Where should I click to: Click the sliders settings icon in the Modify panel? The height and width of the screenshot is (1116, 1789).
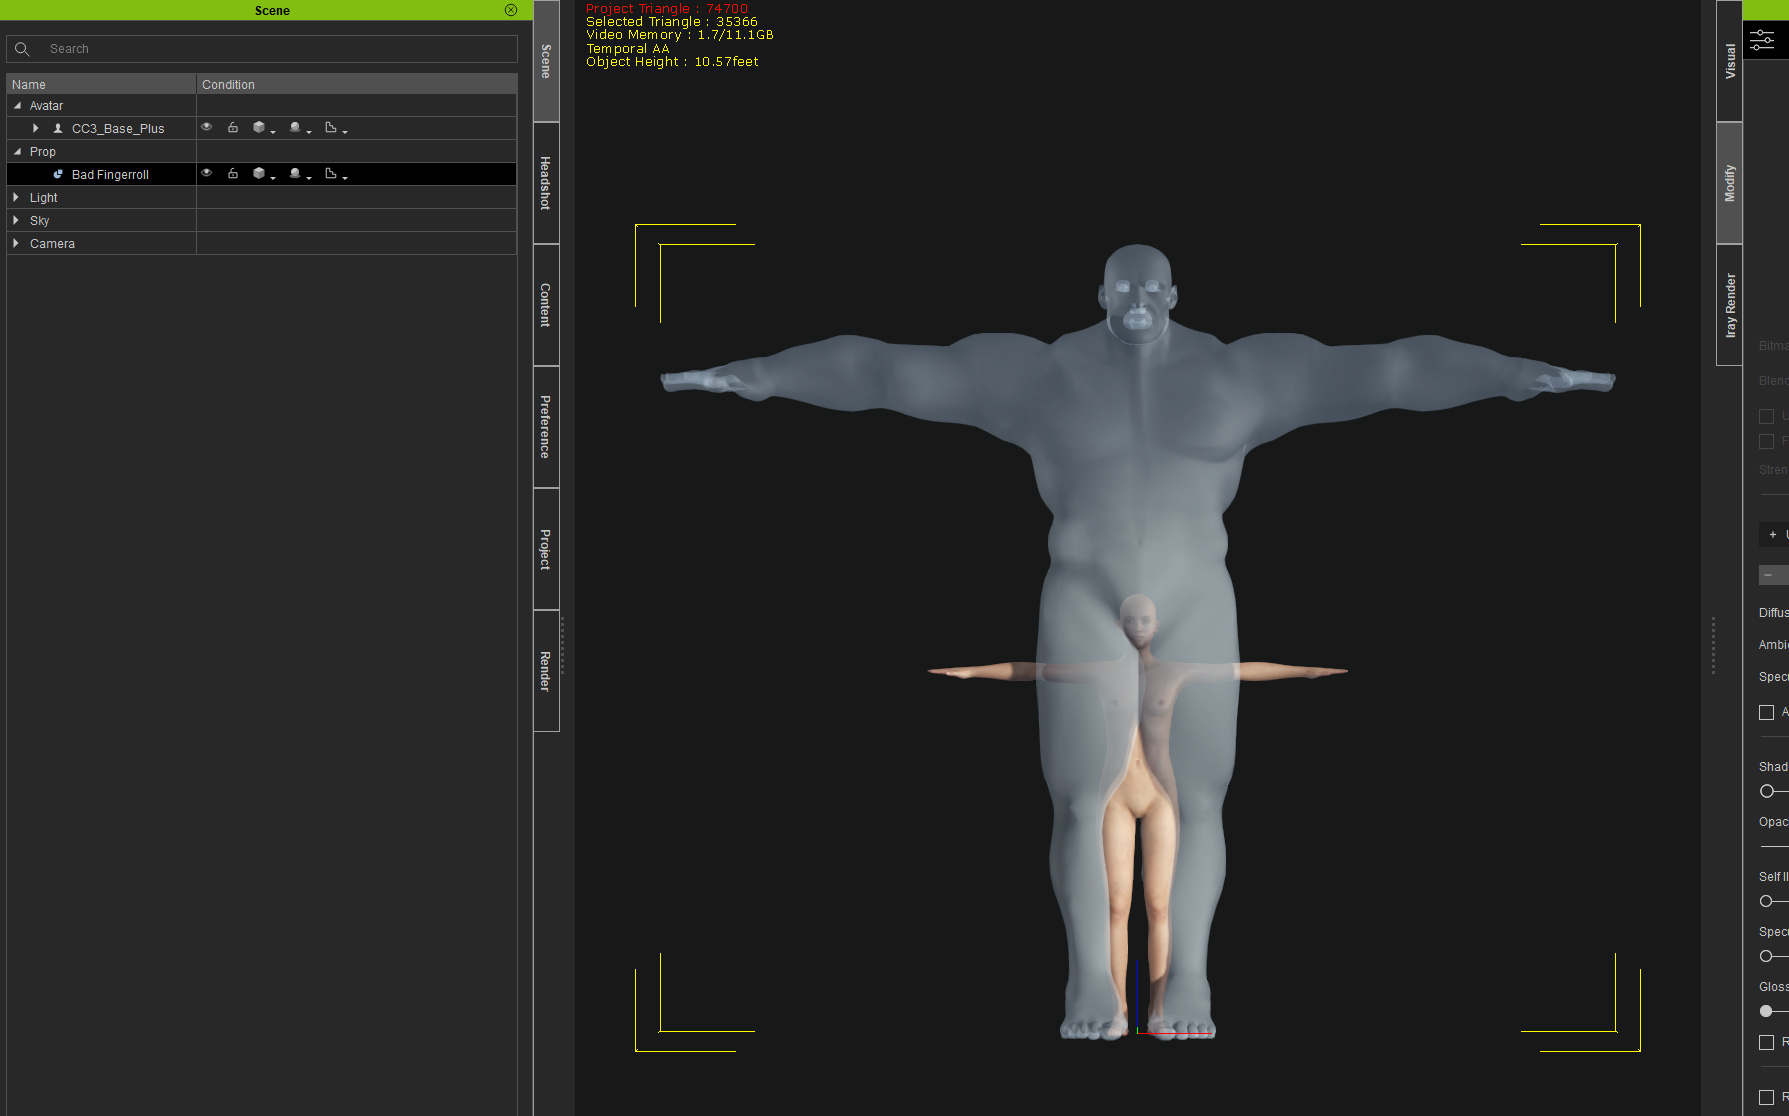tap(1762, 41)
